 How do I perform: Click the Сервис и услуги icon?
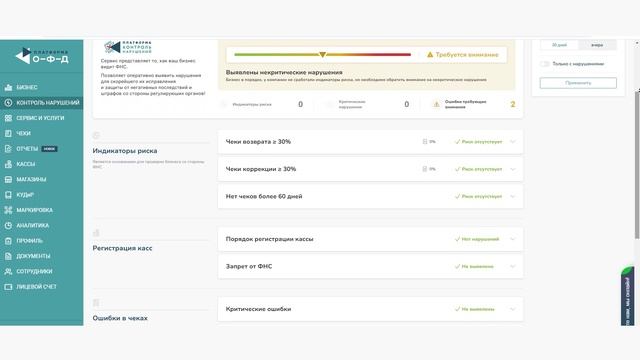pyautogui.click(x=8, y=118)
